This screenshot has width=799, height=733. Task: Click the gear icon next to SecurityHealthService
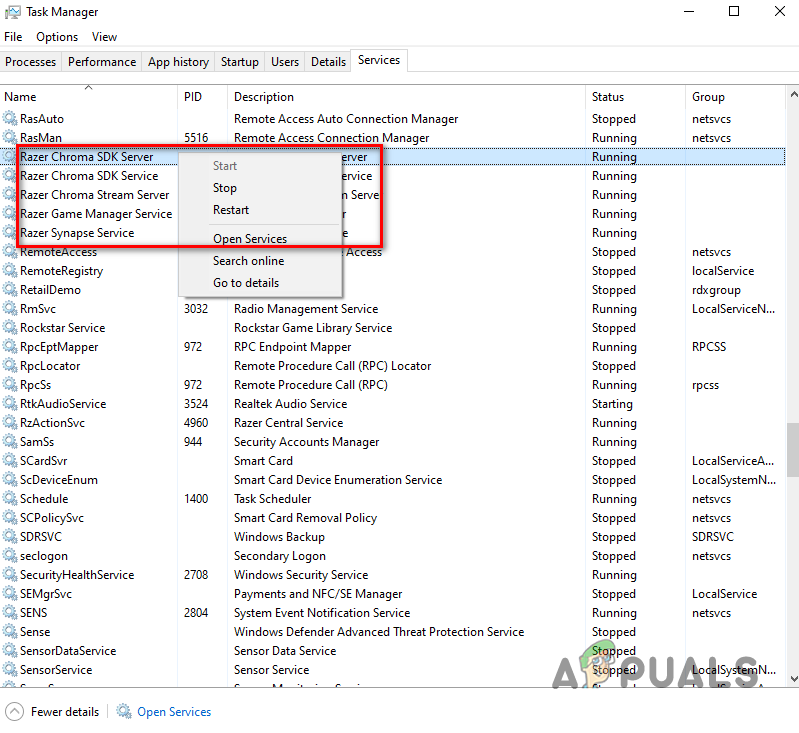coord(11,575)
